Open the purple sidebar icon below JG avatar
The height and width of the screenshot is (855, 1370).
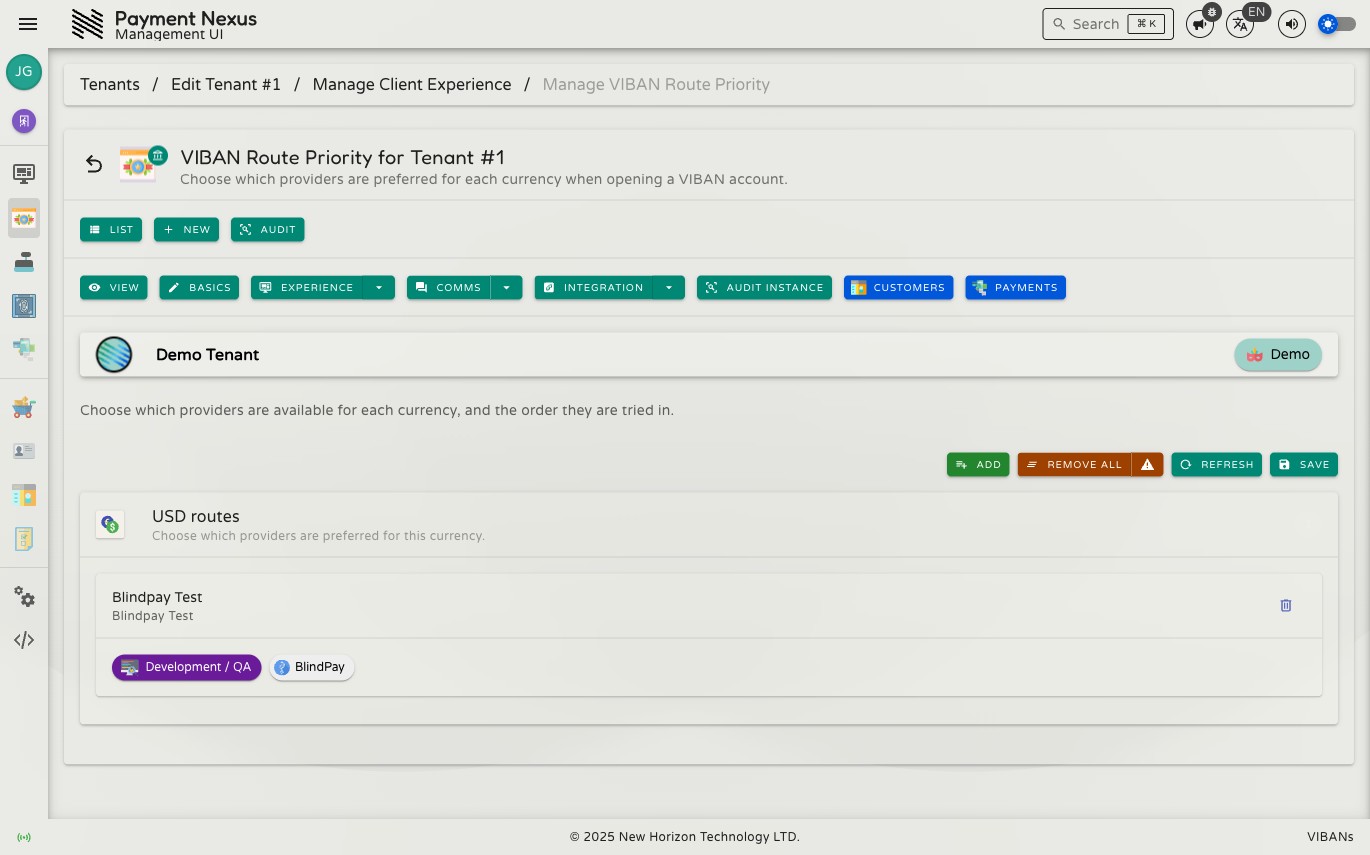click(24, 121)
